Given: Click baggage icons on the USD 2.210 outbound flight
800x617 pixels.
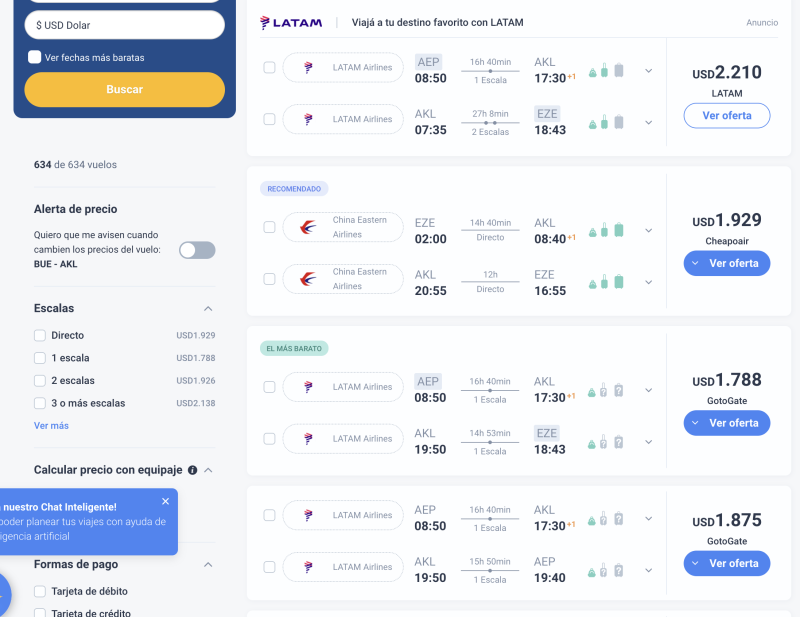Looking at the screenshot, I should coord(606,70).
